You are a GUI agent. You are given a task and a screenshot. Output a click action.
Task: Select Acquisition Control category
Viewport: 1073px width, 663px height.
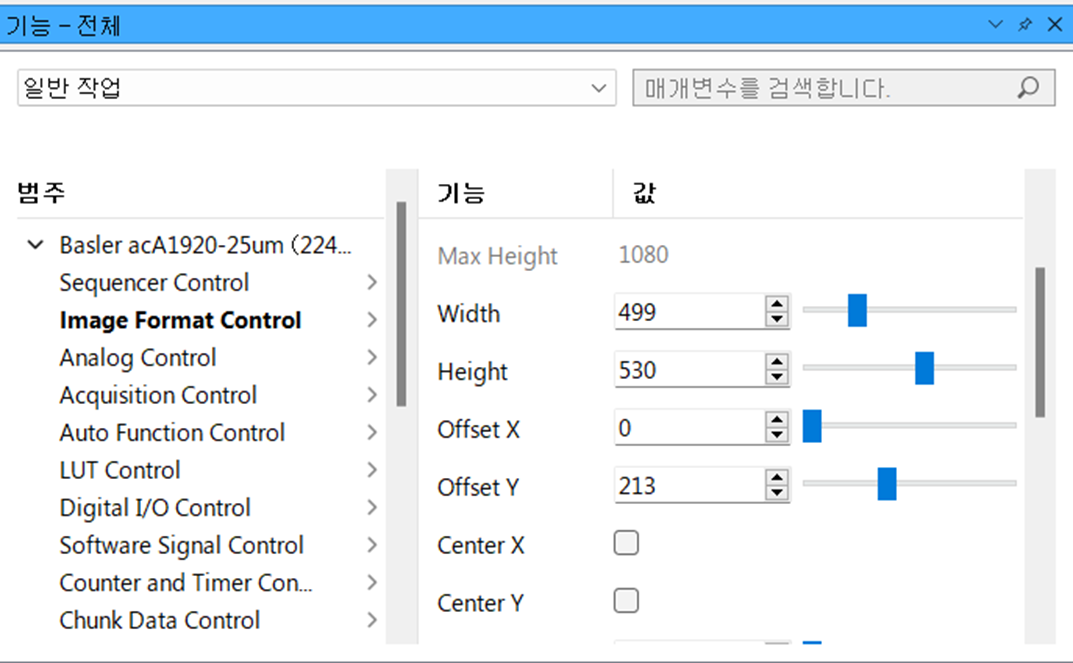coord(158,395)
